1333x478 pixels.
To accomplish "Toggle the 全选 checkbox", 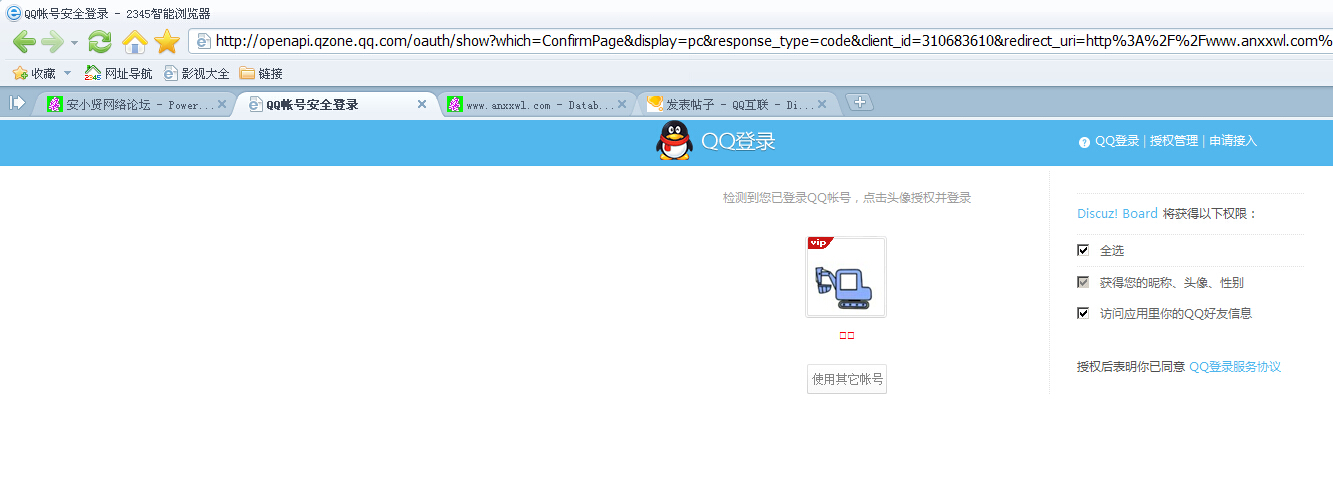I will click(1082, 250).
